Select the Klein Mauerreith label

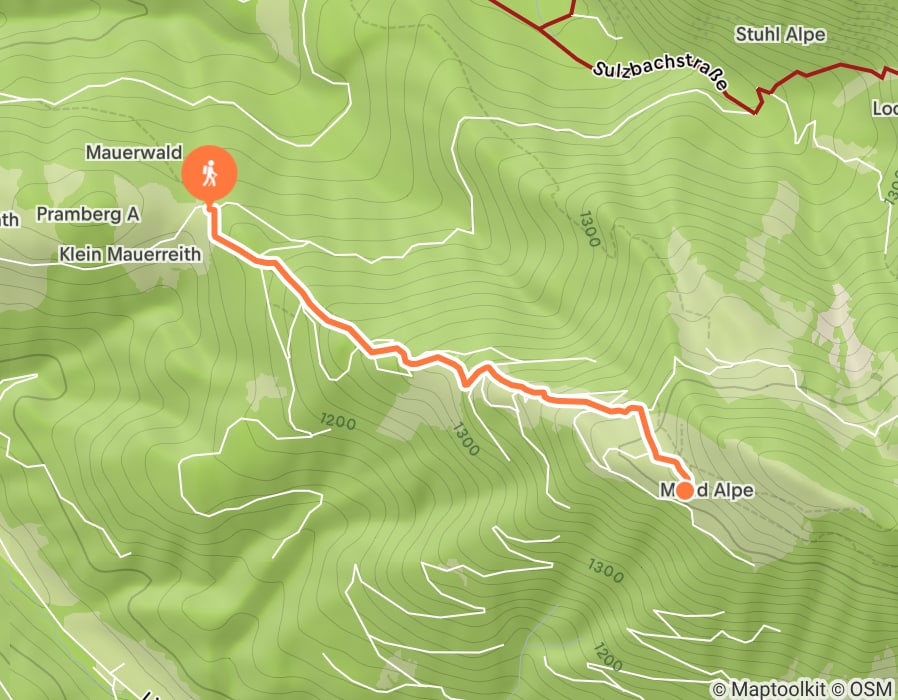click(131, 254)
